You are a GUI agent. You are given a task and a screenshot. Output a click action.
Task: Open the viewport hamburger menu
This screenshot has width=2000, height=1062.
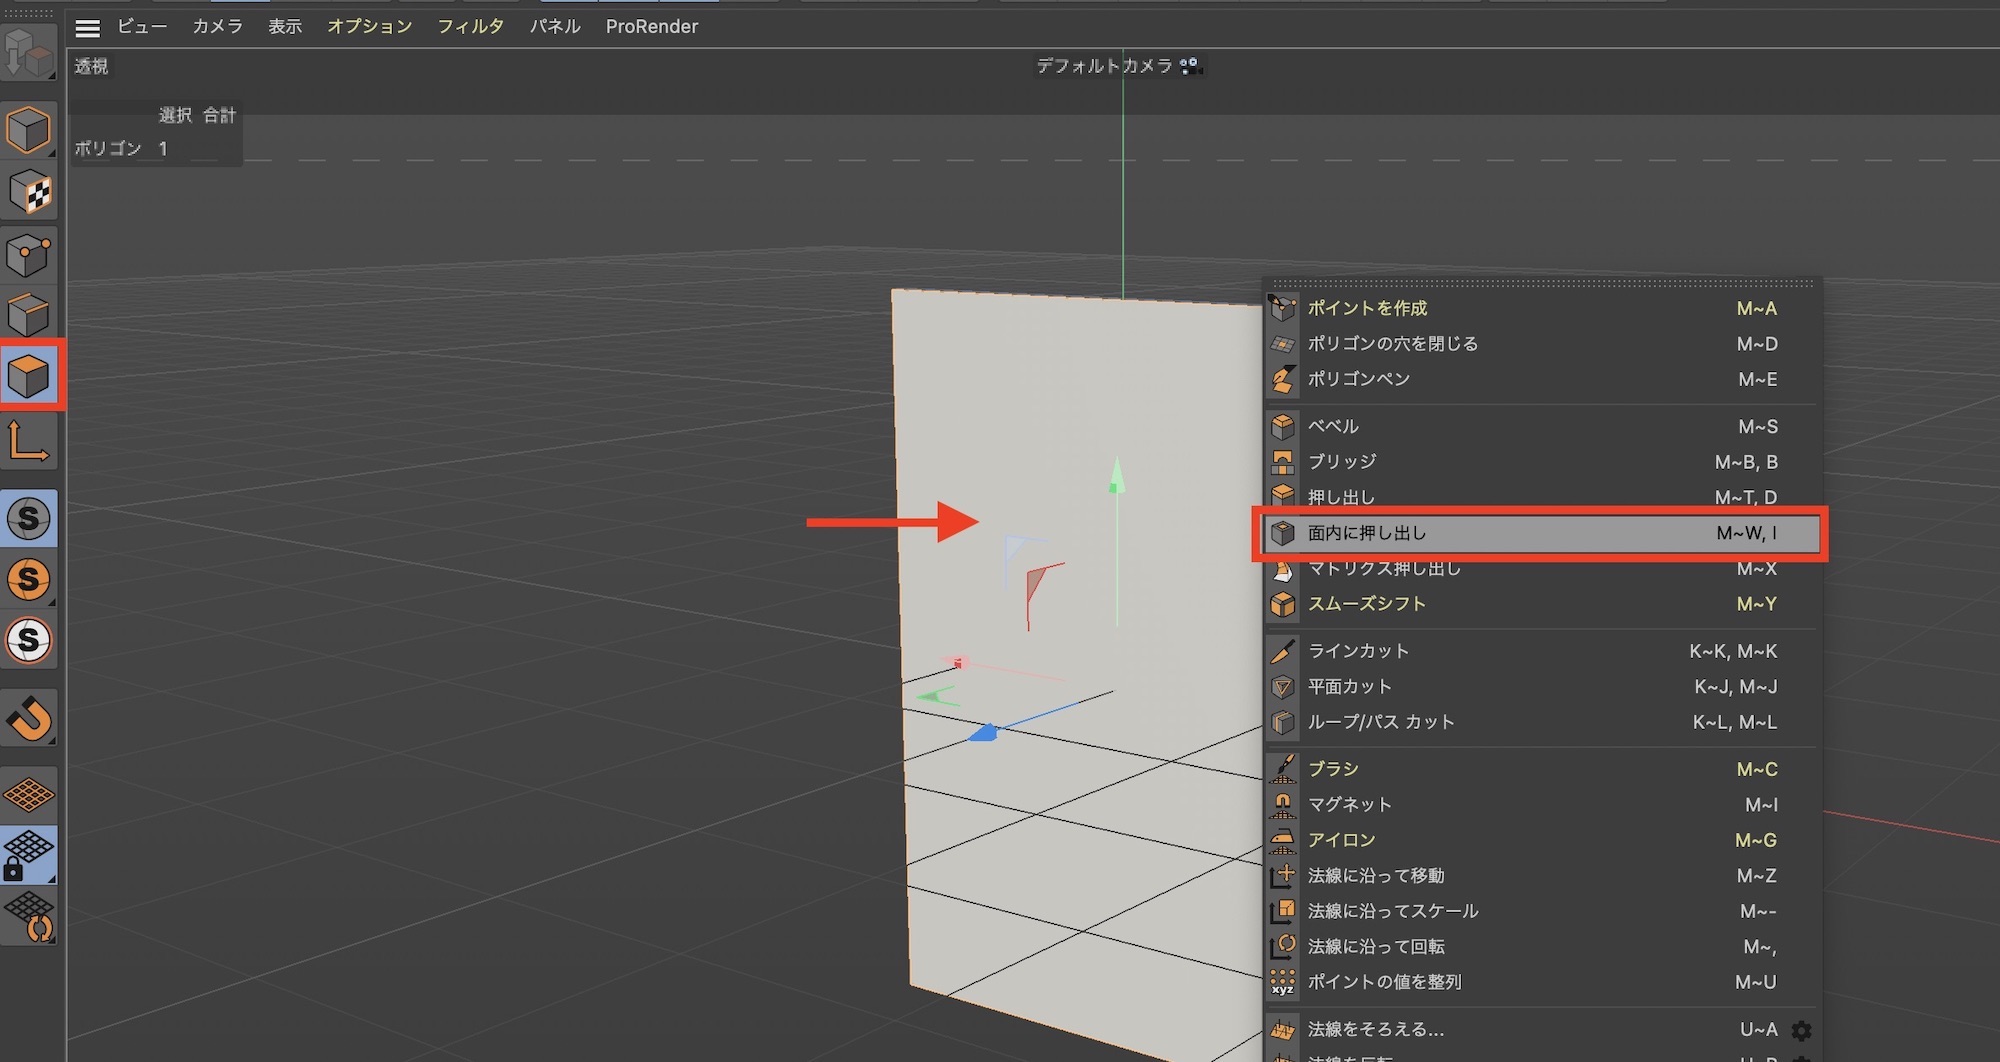(x=88, y=28)
